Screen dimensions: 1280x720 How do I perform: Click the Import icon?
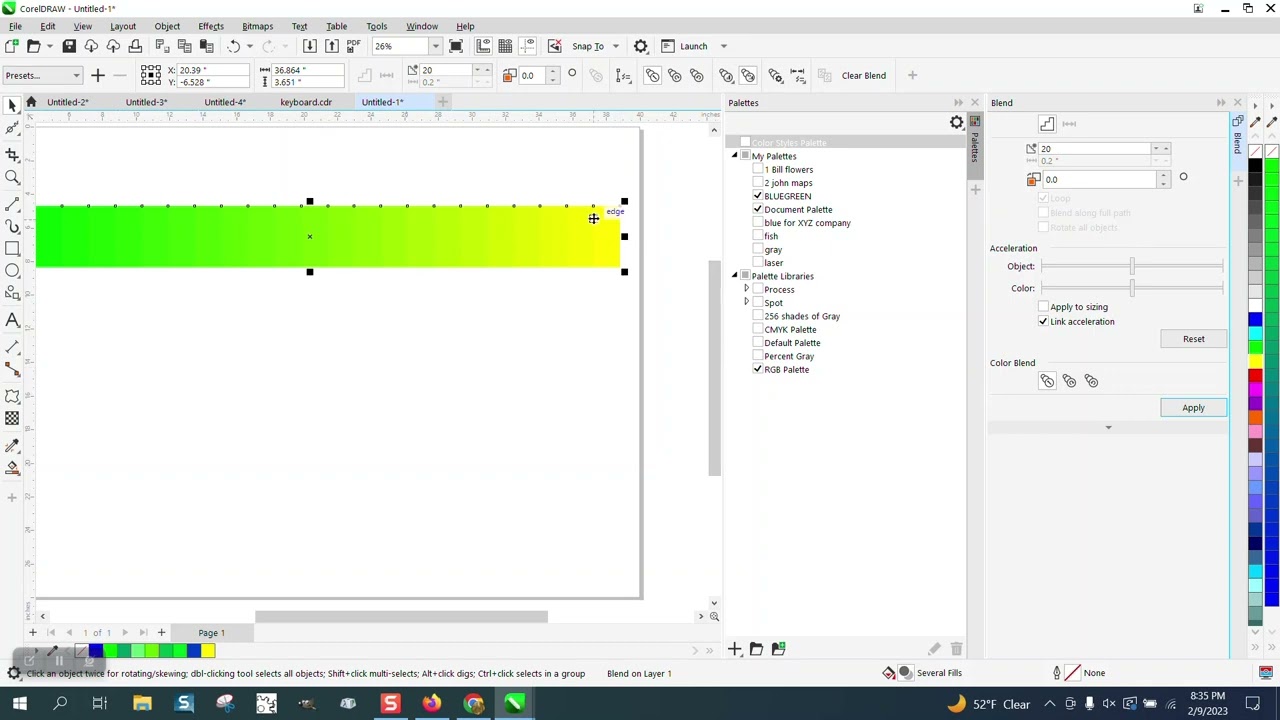(309, 46)
